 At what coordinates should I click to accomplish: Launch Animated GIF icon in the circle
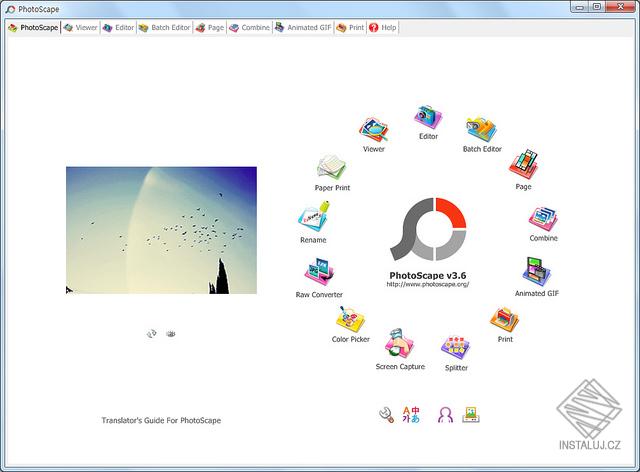point(537,272)
